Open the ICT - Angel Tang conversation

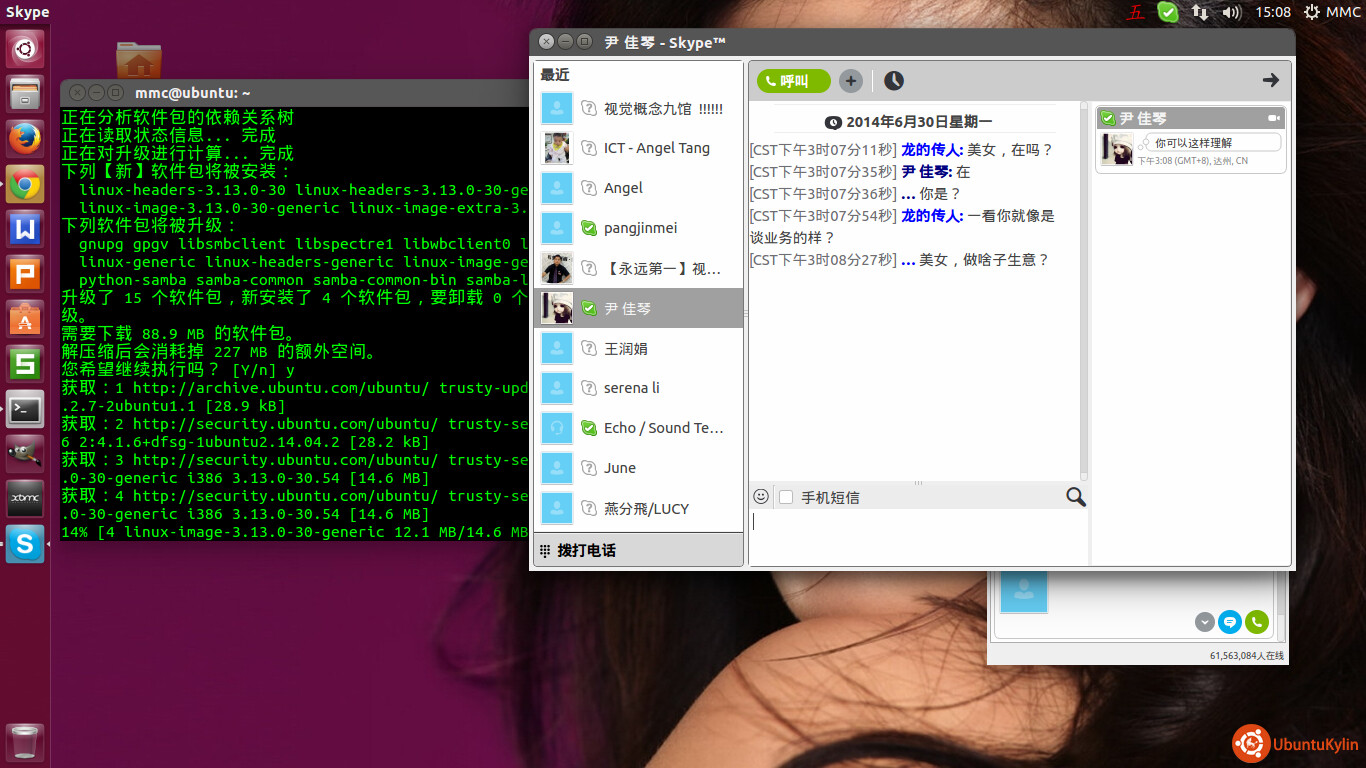656,148
